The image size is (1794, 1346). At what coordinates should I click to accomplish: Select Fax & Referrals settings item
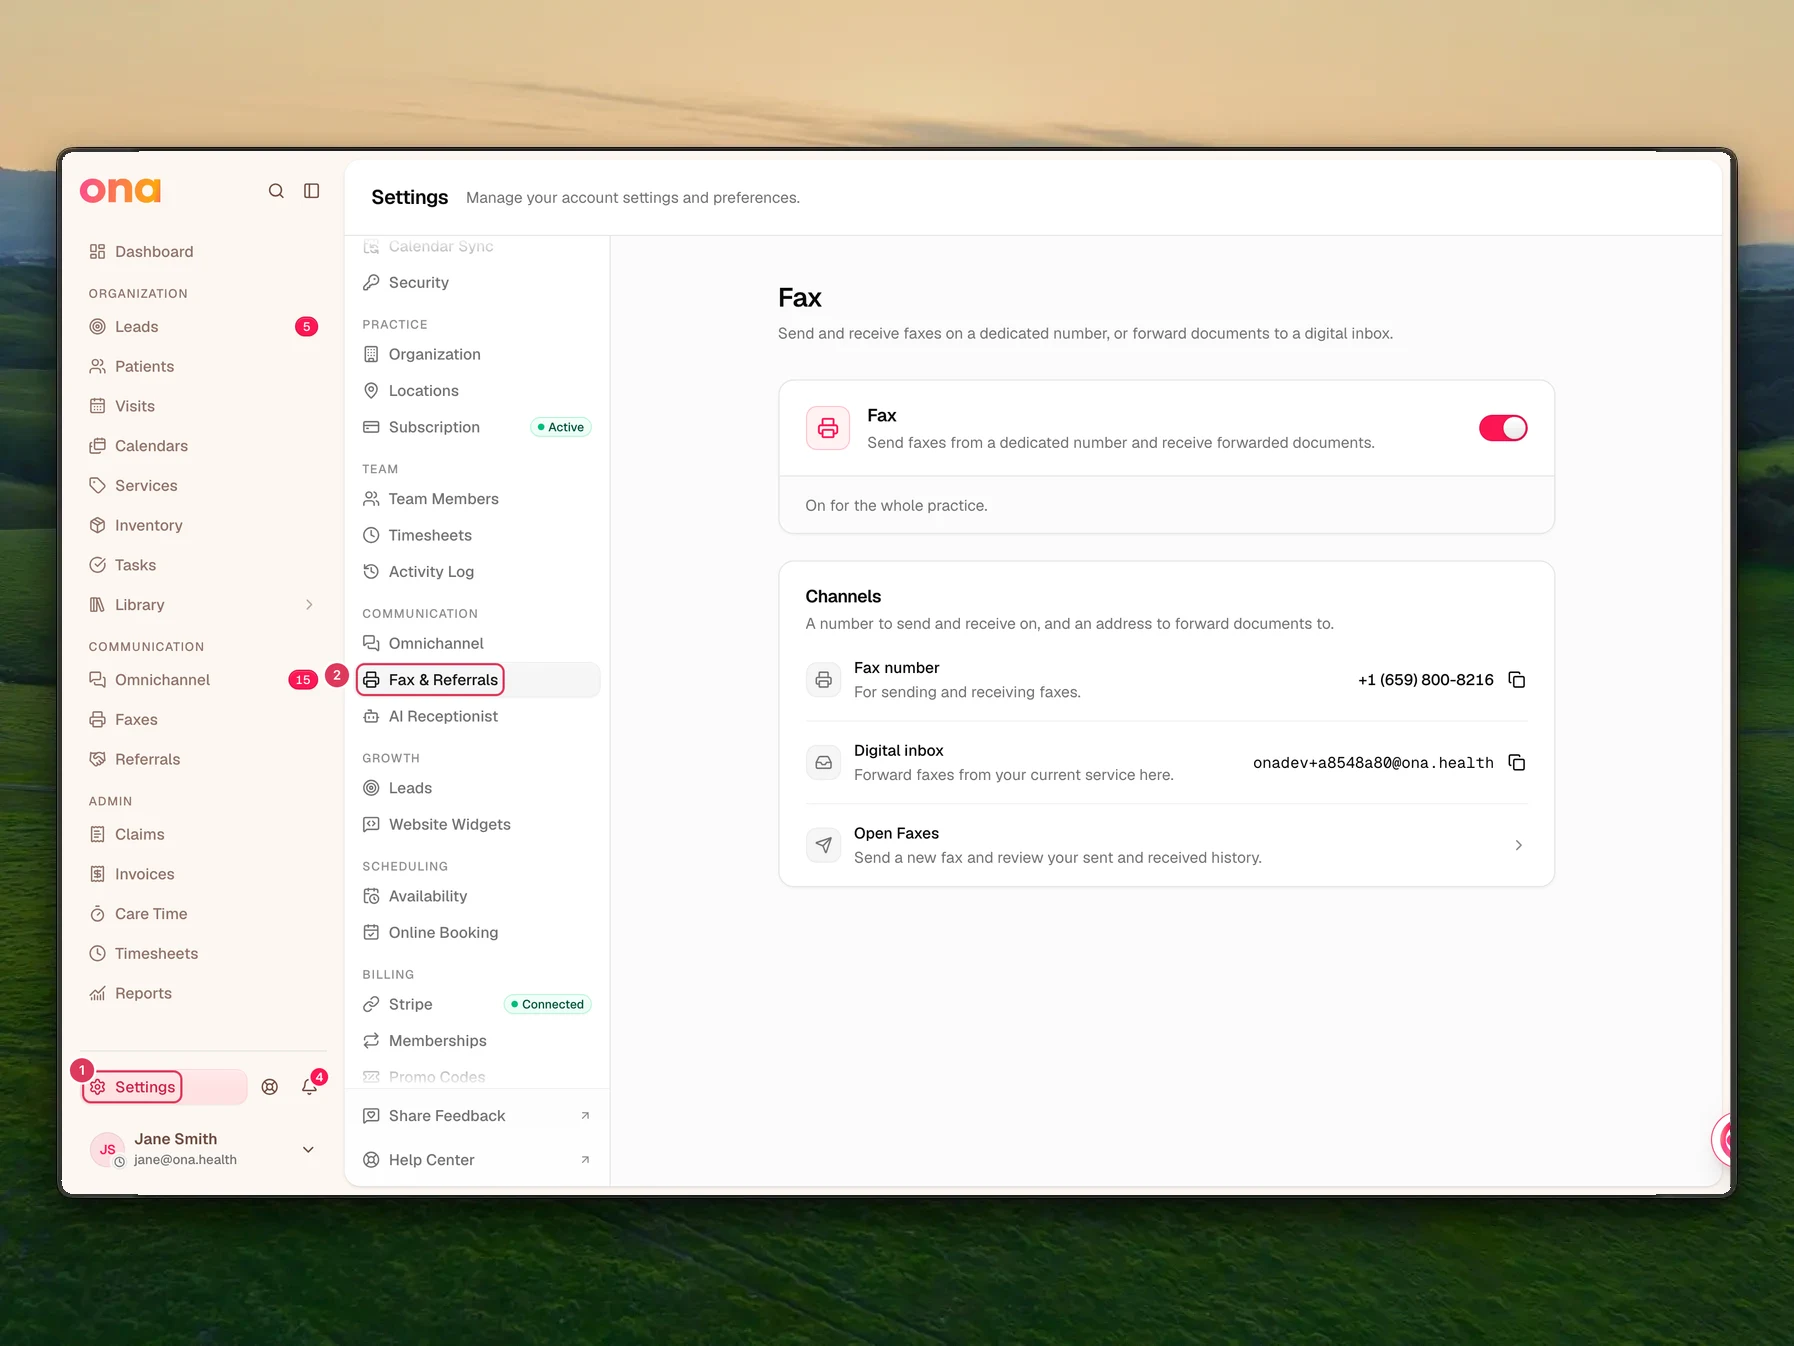point(477,680)
